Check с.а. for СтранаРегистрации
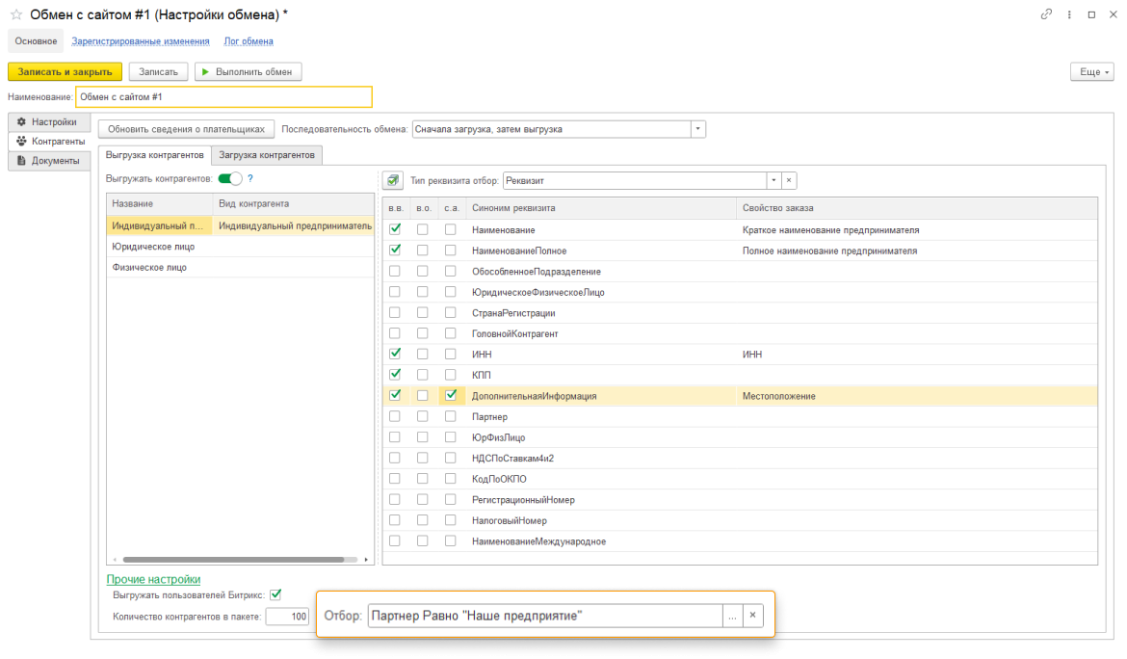1127x659 pixels. (451, 313)
